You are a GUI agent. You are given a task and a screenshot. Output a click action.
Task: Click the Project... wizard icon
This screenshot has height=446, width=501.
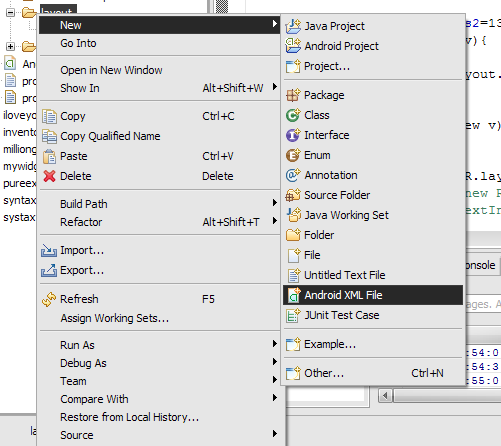click(x=293, y=66)
